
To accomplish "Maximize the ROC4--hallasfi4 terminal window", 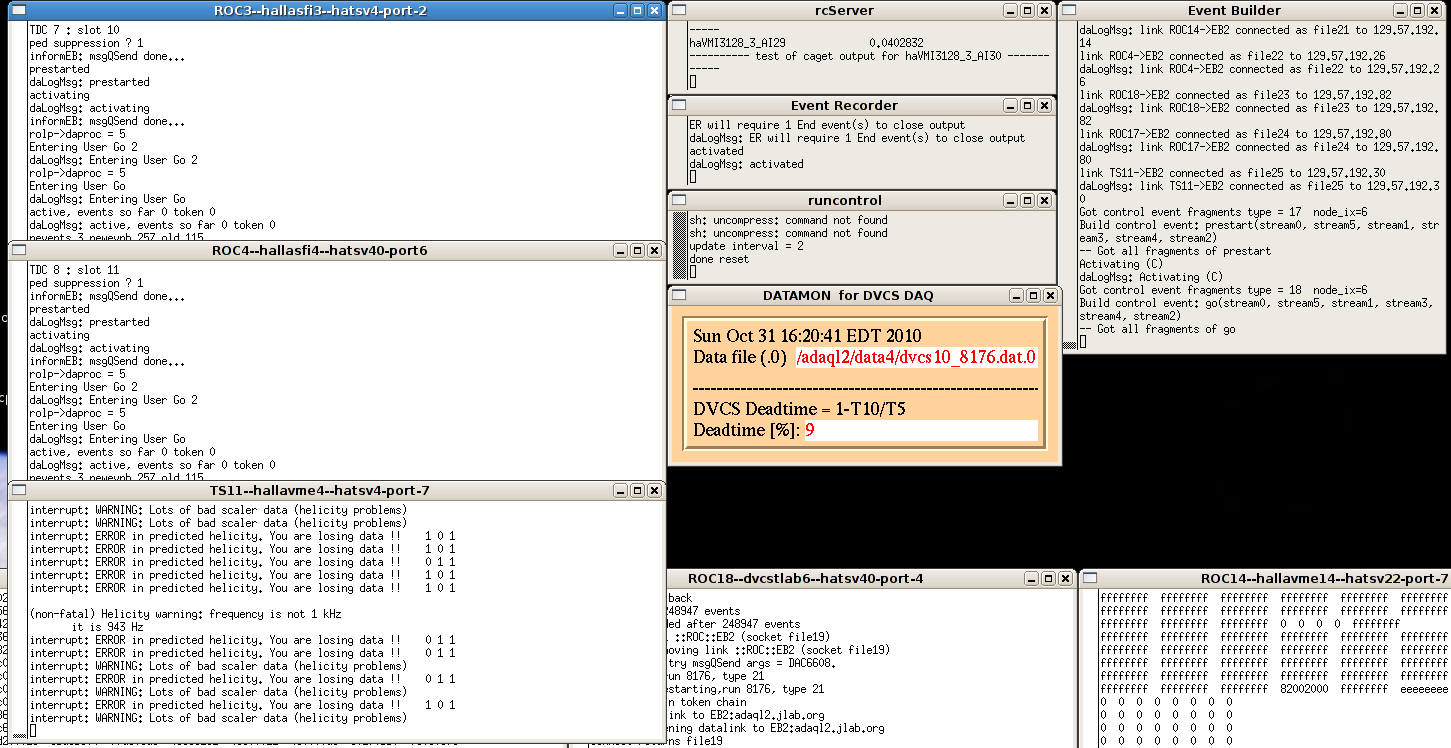I will pyautogui.click(x=637, y=250).
